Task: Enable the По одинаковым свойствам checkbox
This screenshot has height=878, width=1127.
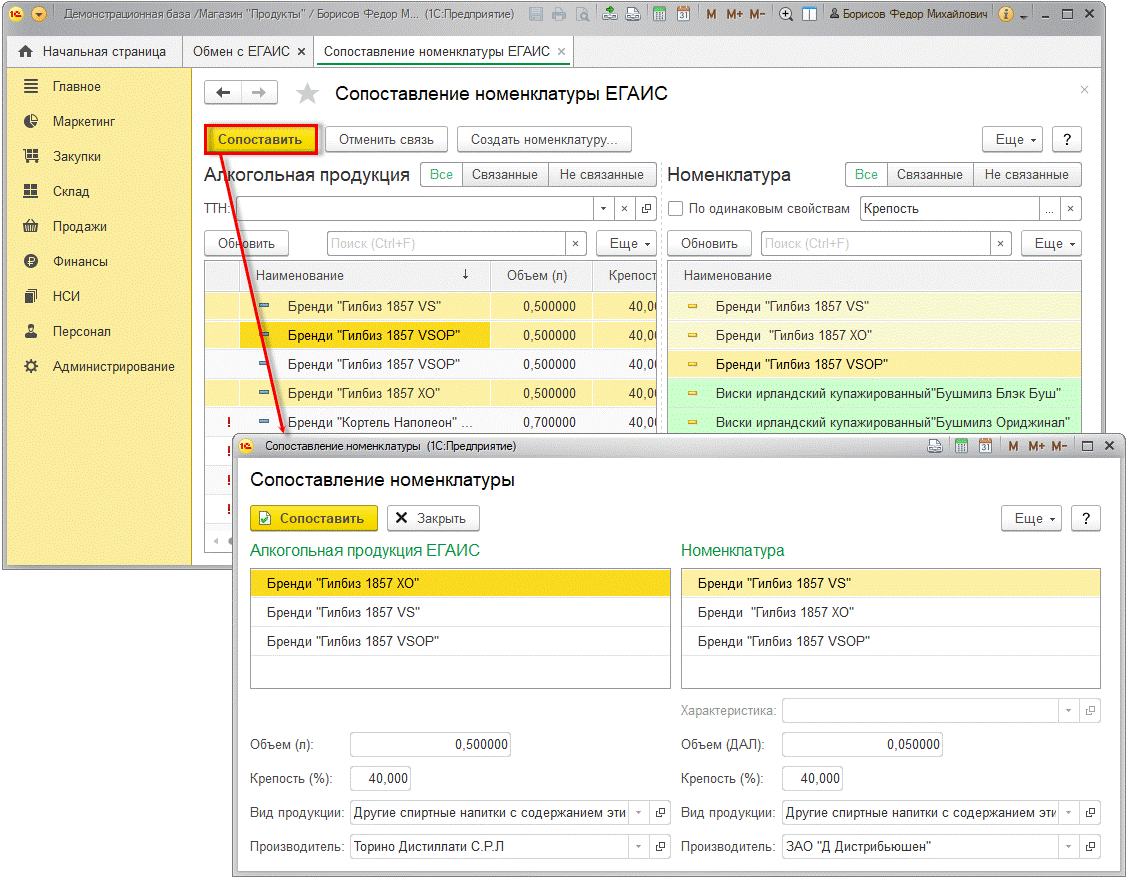Action: pyautogui.click(x=676, y=209)
